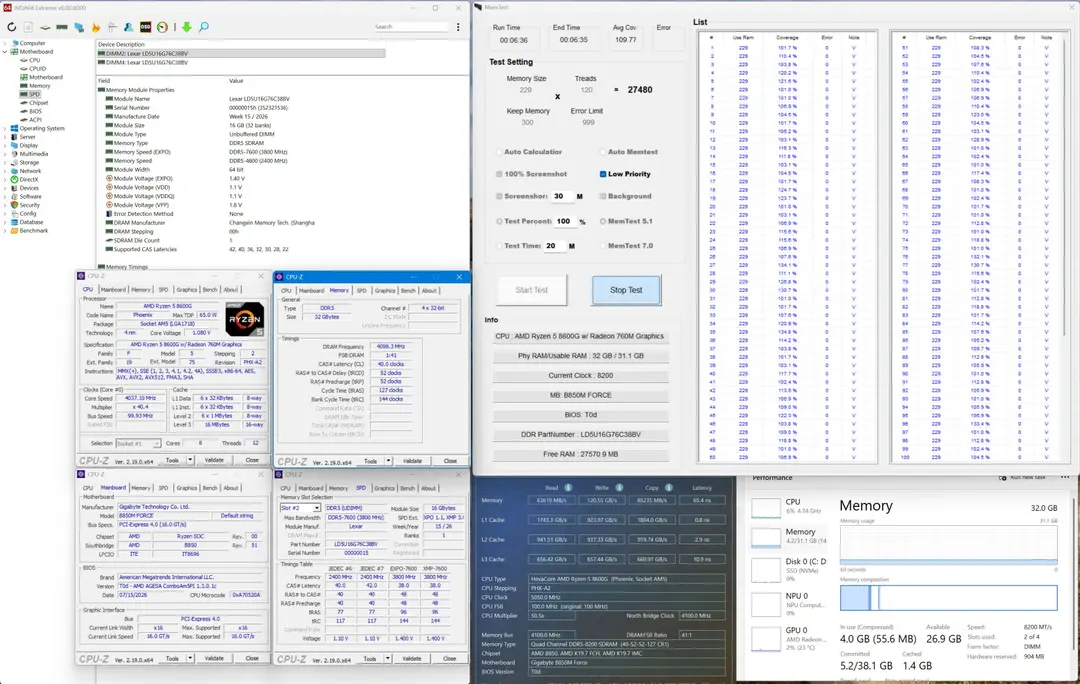Select the Test Percent radio option
This screenshot has width=1080, height=684.
pyautogui.click(x=499, y=221)
